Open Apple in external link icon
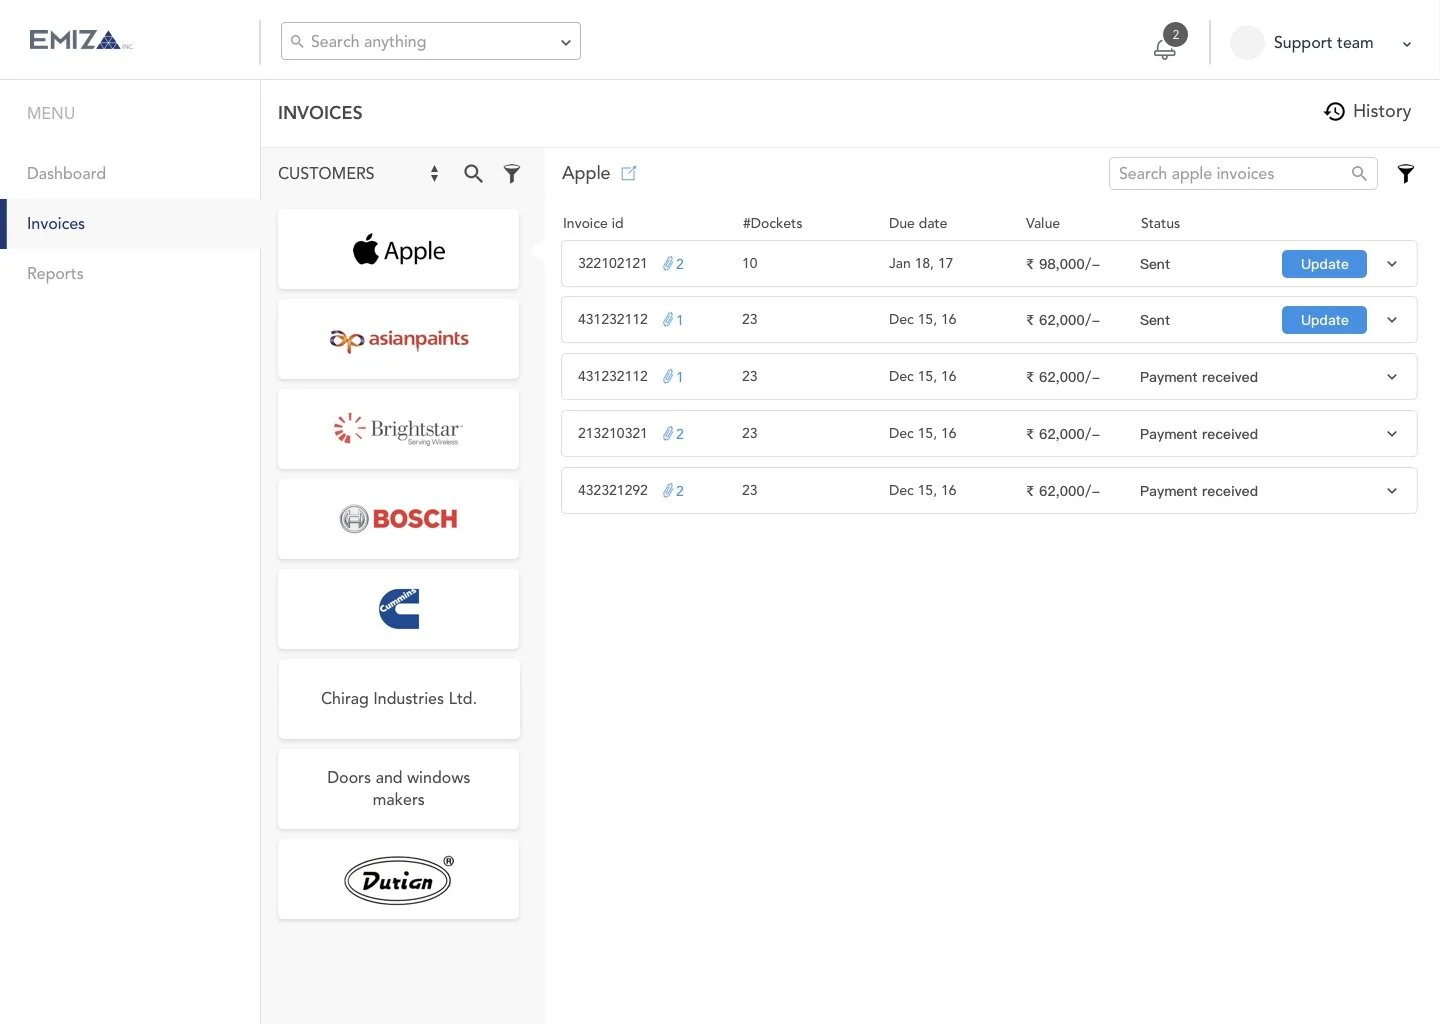1440x1024 pixels. click(x=628, y=173)
